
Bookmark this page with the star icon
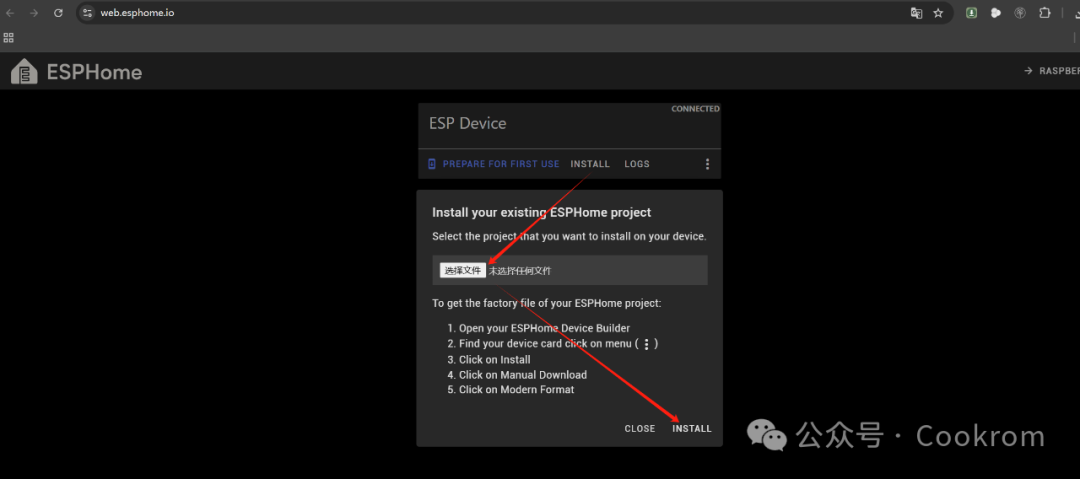click(x=938, y=12)
